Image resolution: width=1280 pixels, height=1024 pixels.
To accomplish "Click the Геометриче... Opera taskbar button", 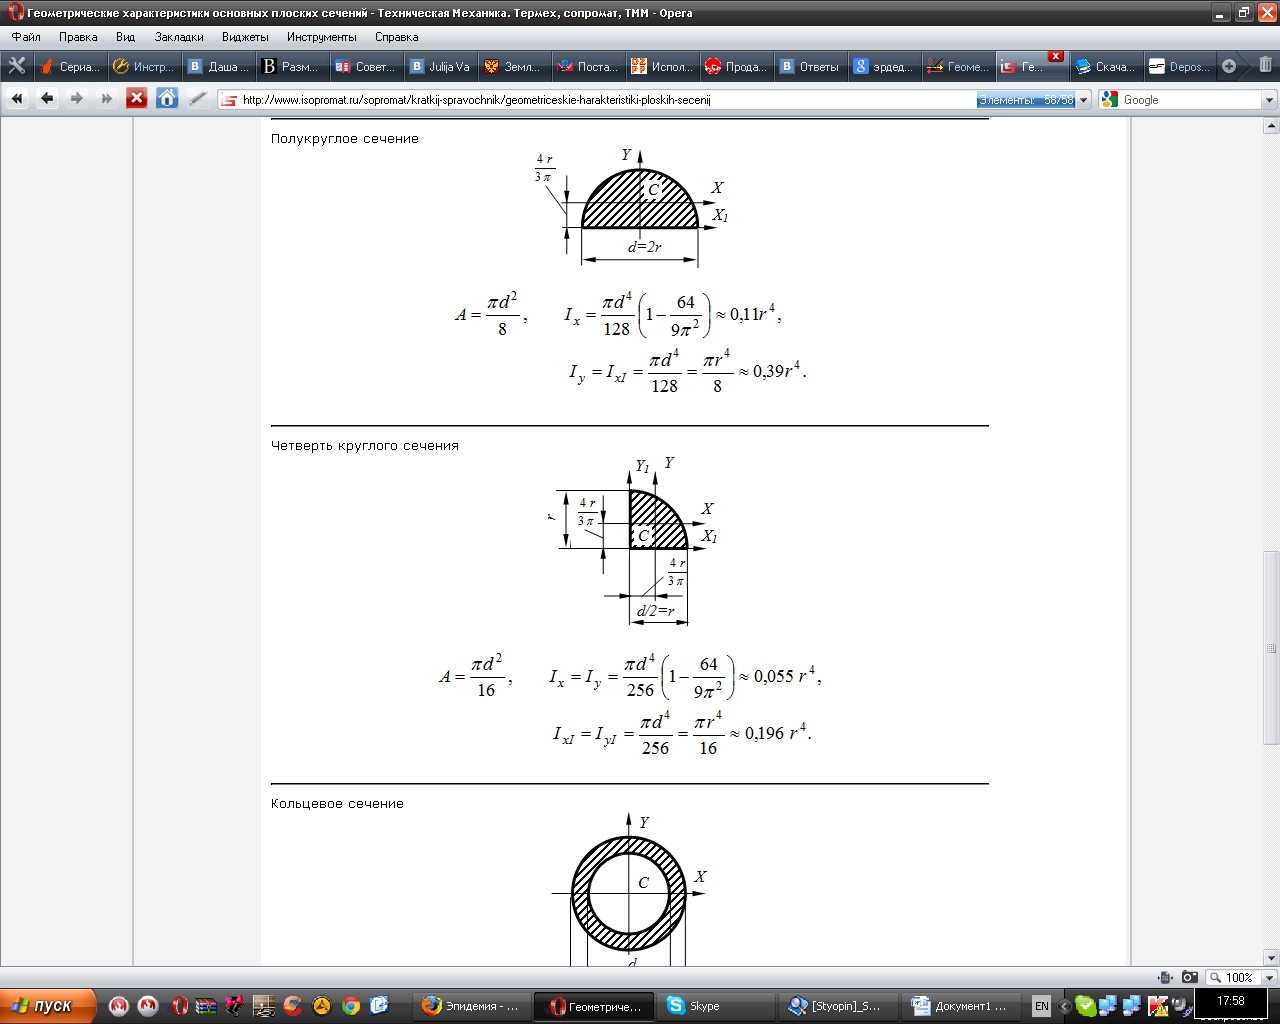I will click(x=594, y=1006).
